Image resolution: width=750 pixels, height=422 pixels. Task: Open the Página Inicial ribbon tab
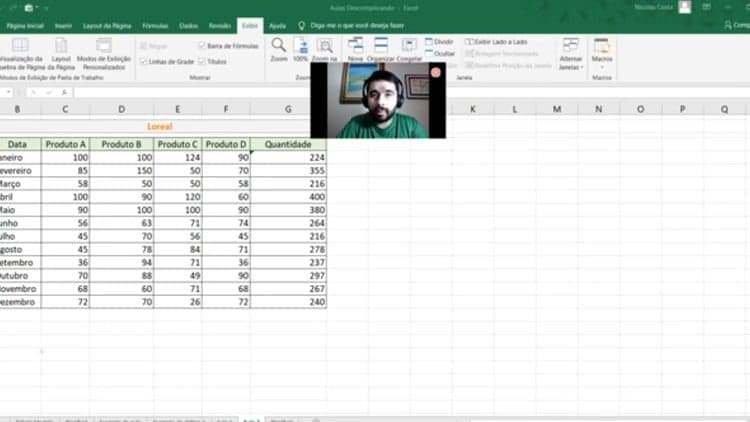click(x=25, y=26)
